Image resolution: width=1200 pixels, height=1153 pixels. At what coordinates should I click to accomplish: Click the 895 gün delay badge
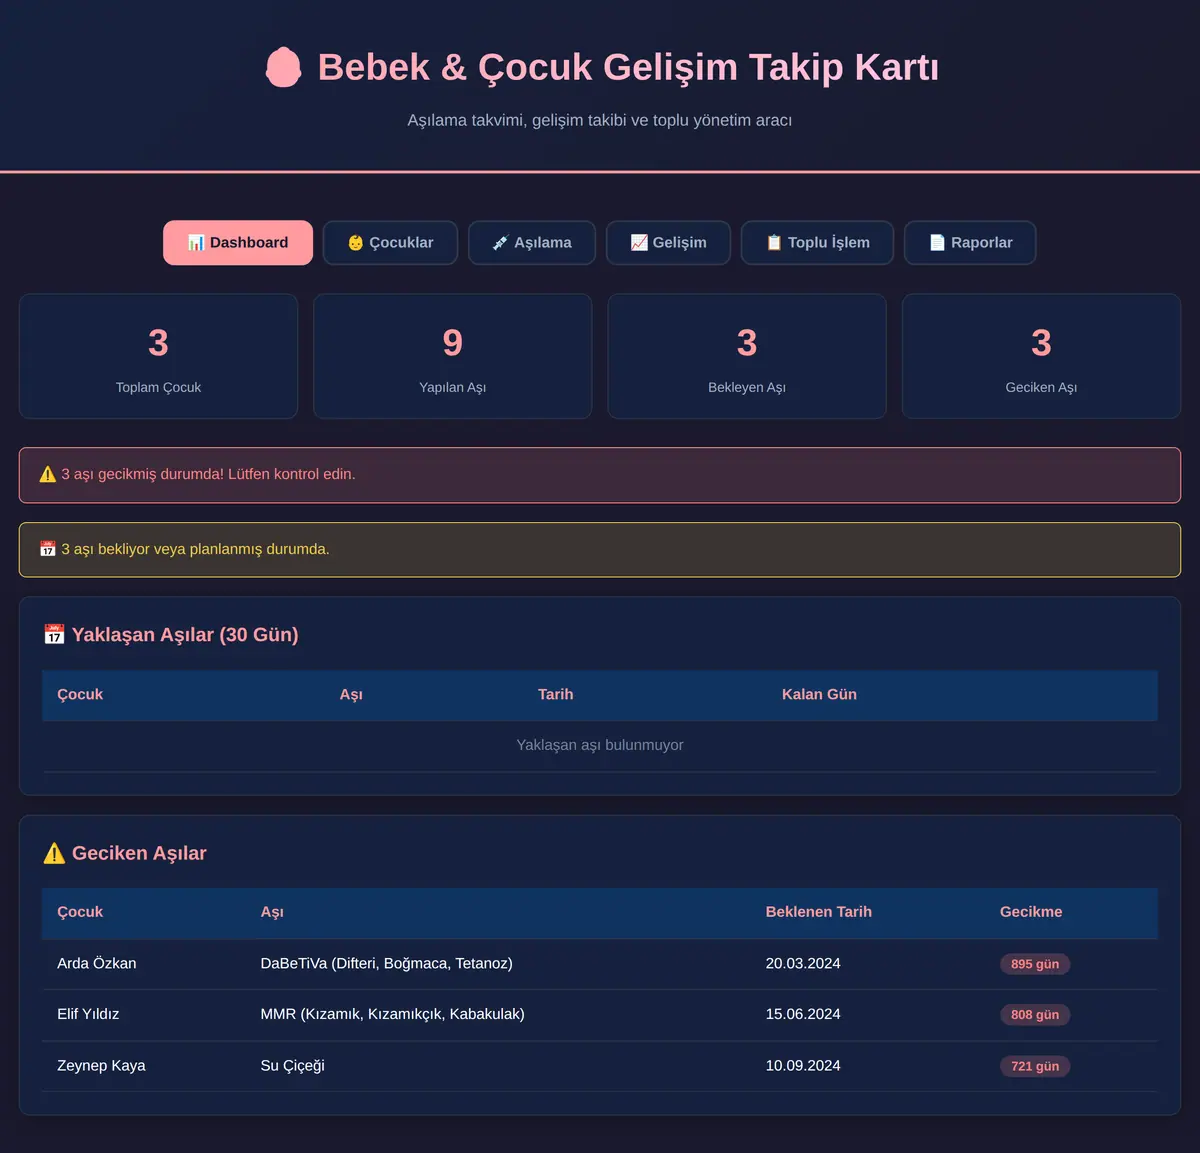(x=1035, y=964)
